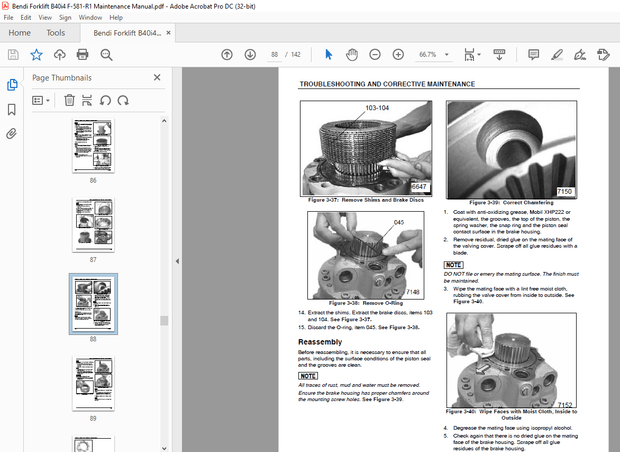
Task: Switch to the Home tab
Action: click(x=19, y=33)
